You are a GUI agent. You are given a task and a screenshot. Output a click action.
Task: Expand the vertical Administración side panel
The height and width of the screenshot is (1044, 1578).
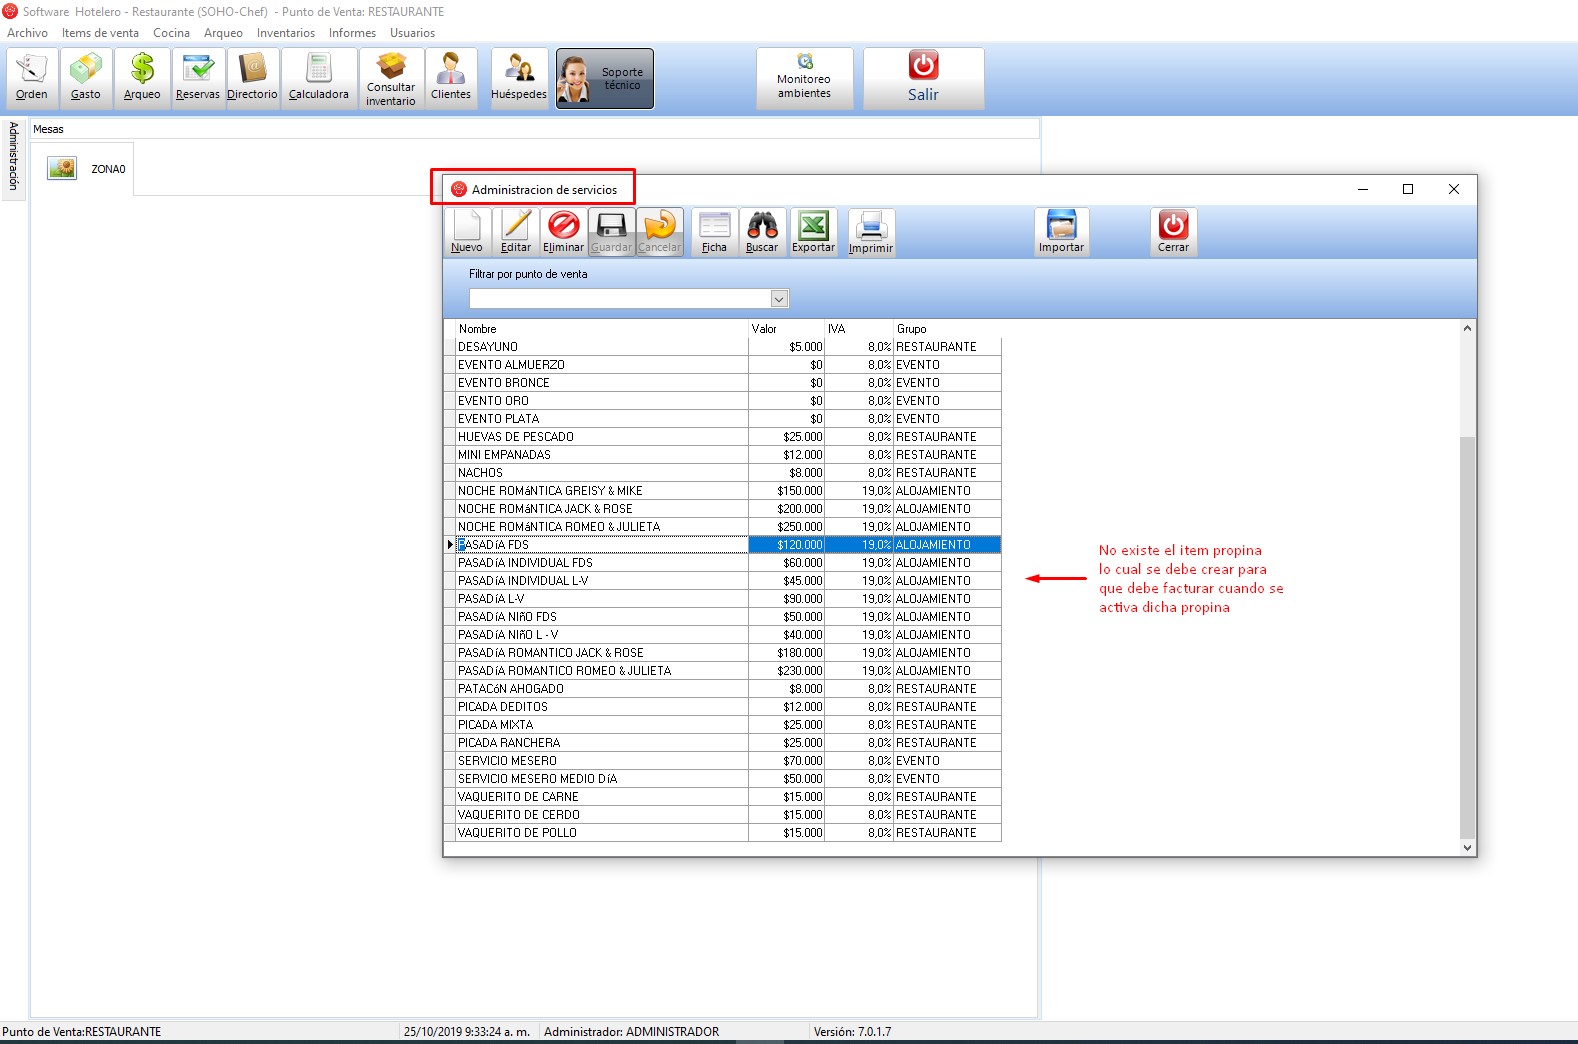coord(14,156)
